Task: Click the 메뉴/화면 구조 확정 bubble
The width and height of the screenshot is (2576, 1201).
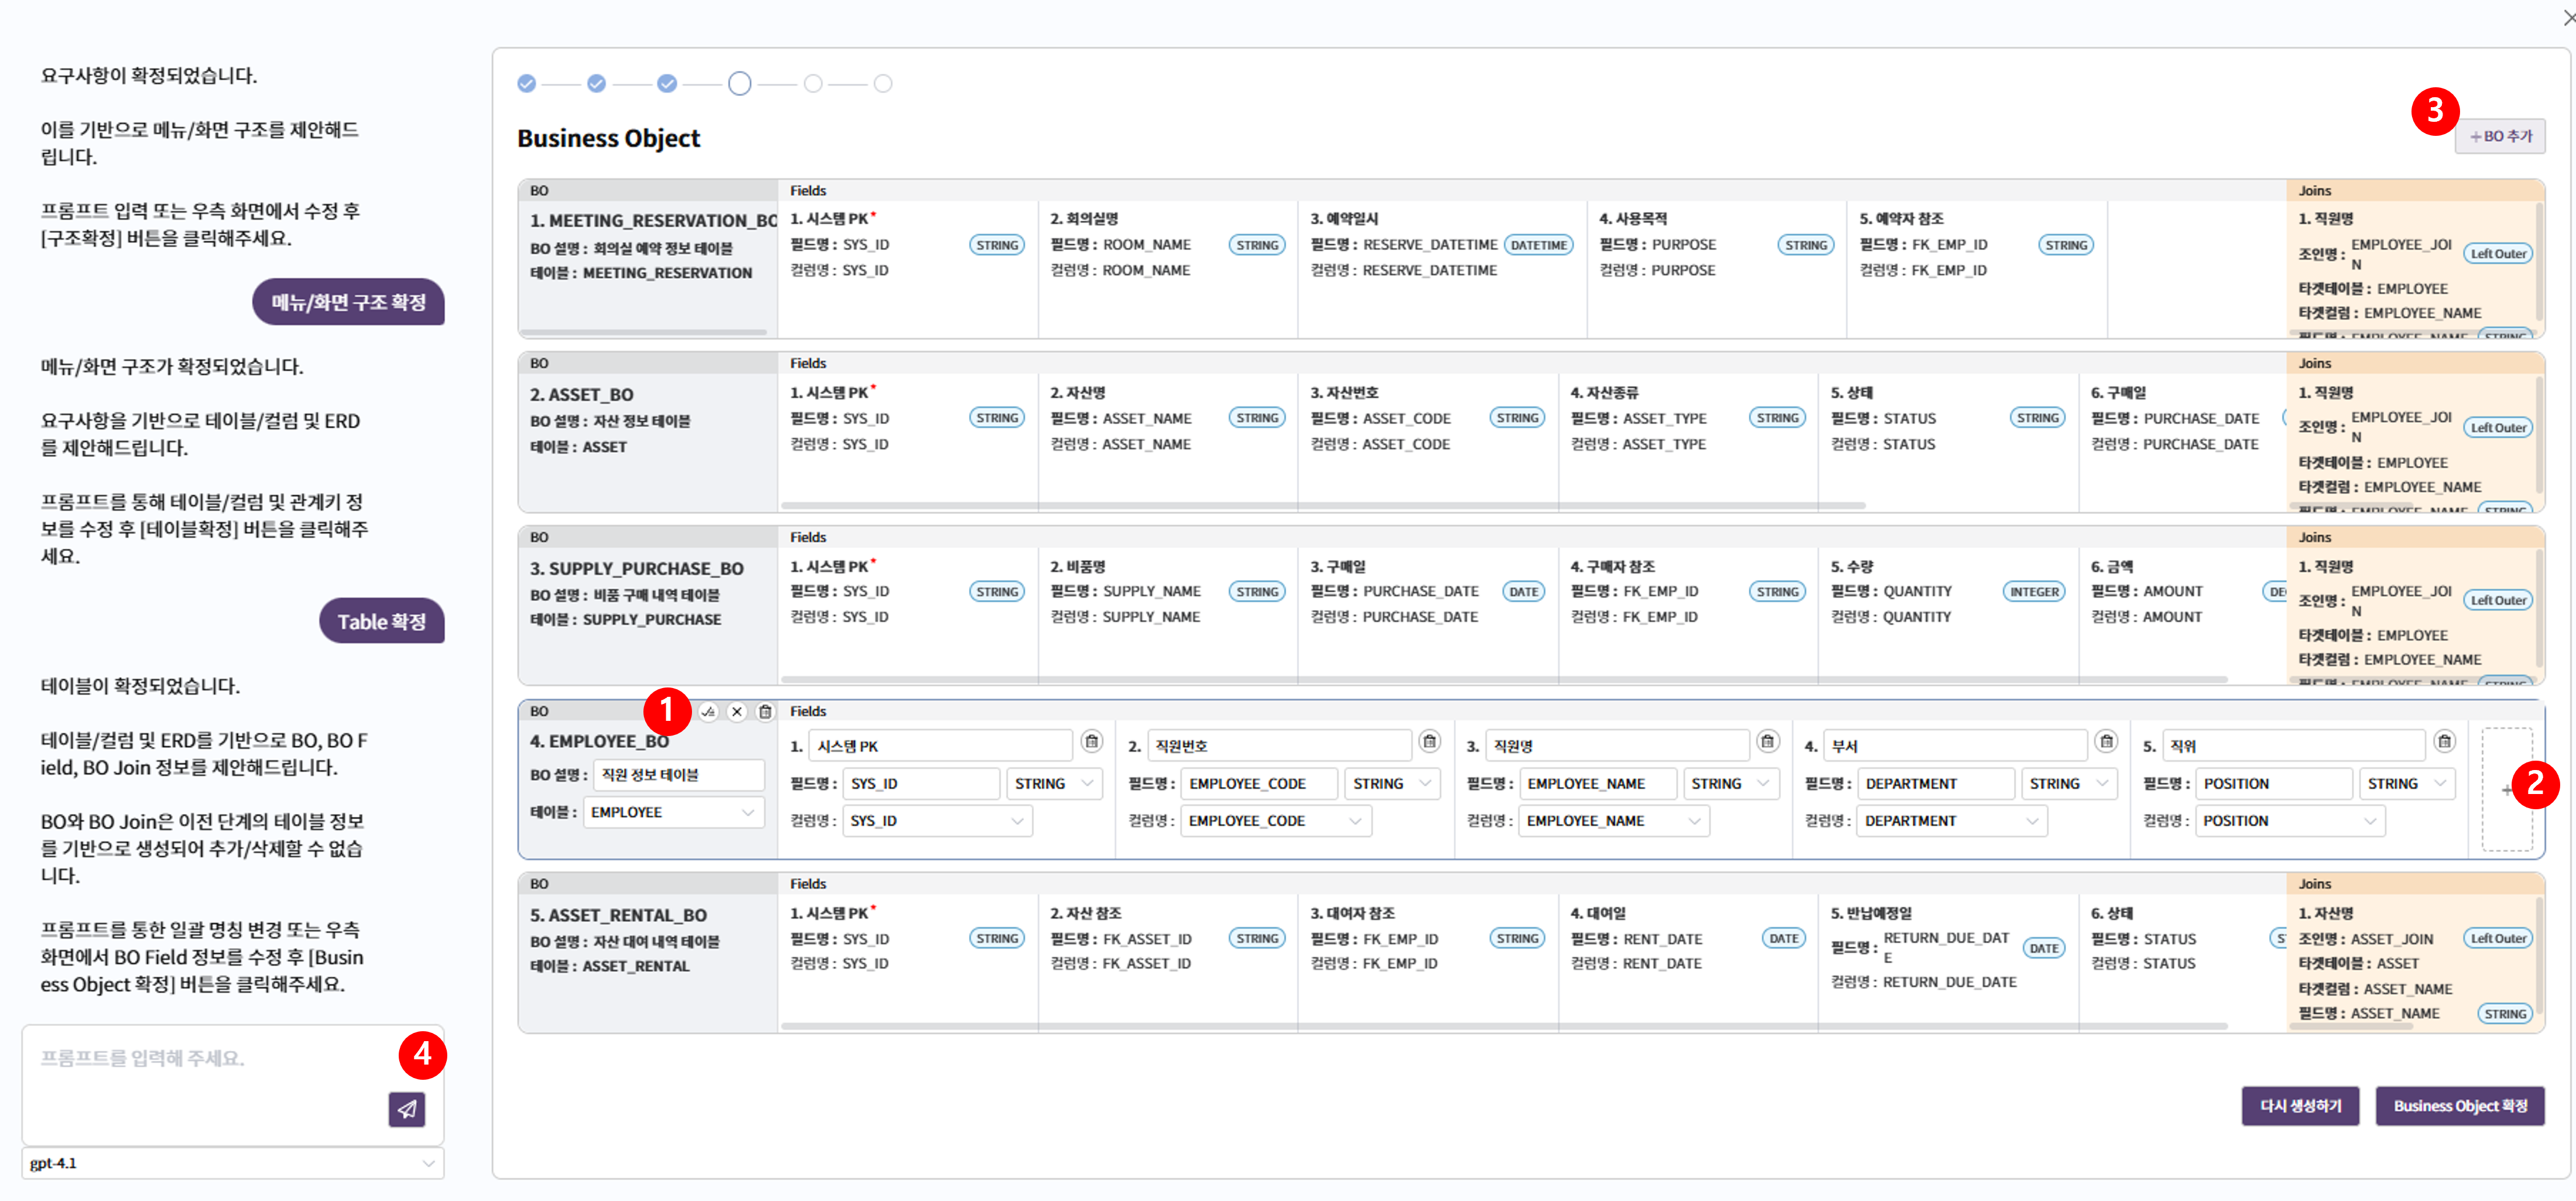Action: coord(348,302)
